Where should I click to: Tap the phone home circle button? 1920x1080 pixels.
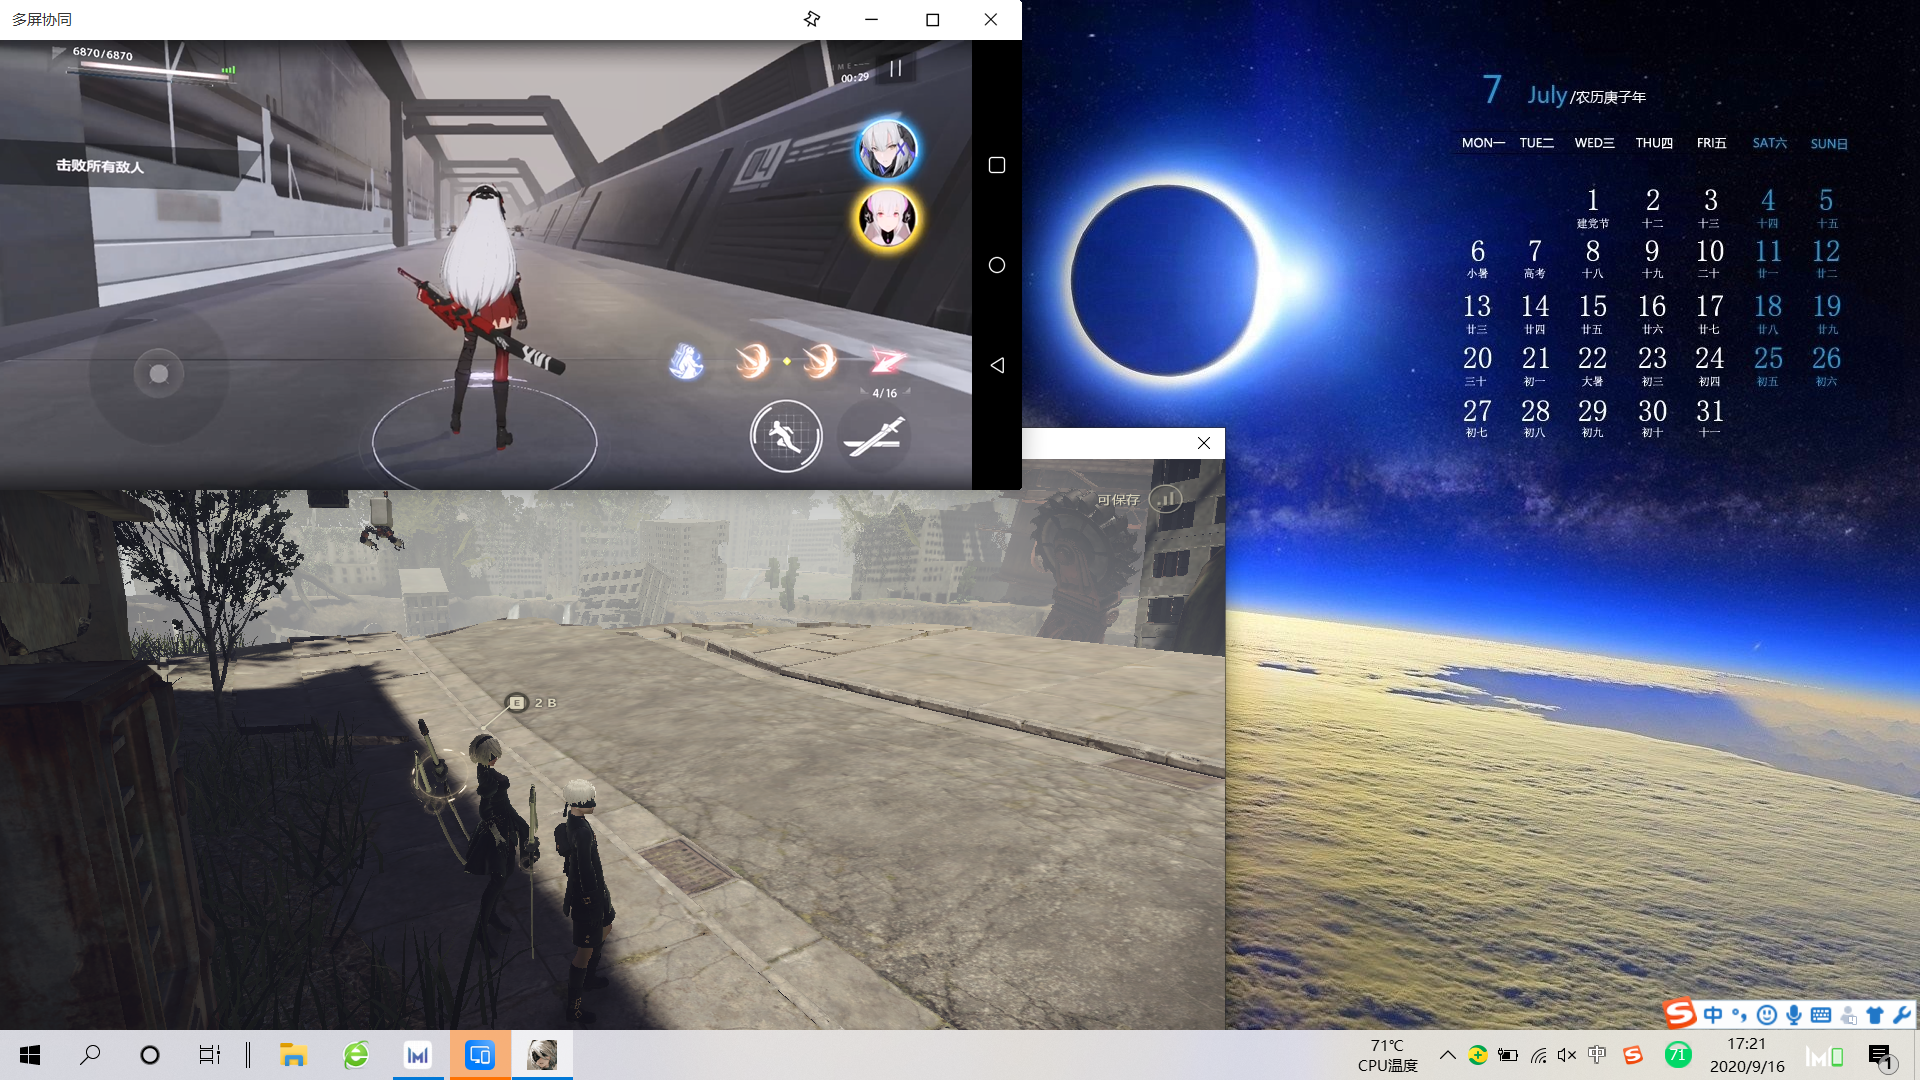tap(997, 265)
